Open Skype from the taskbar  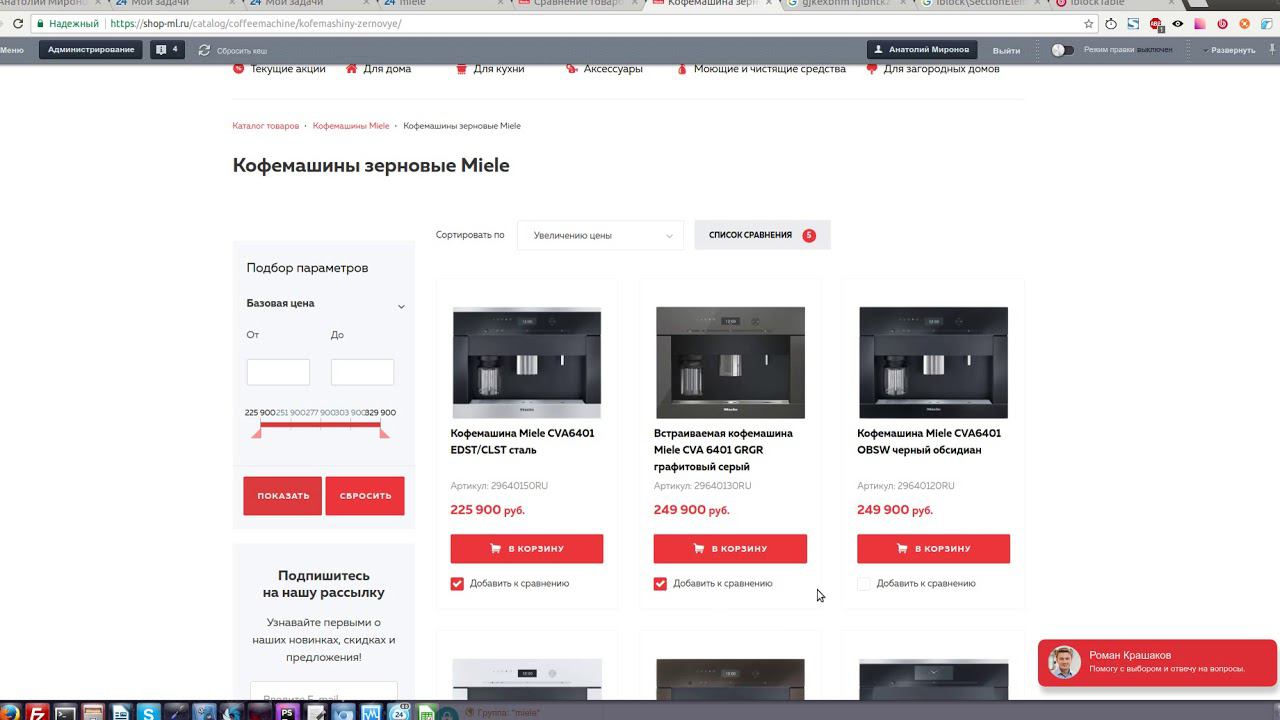[149, 712]
